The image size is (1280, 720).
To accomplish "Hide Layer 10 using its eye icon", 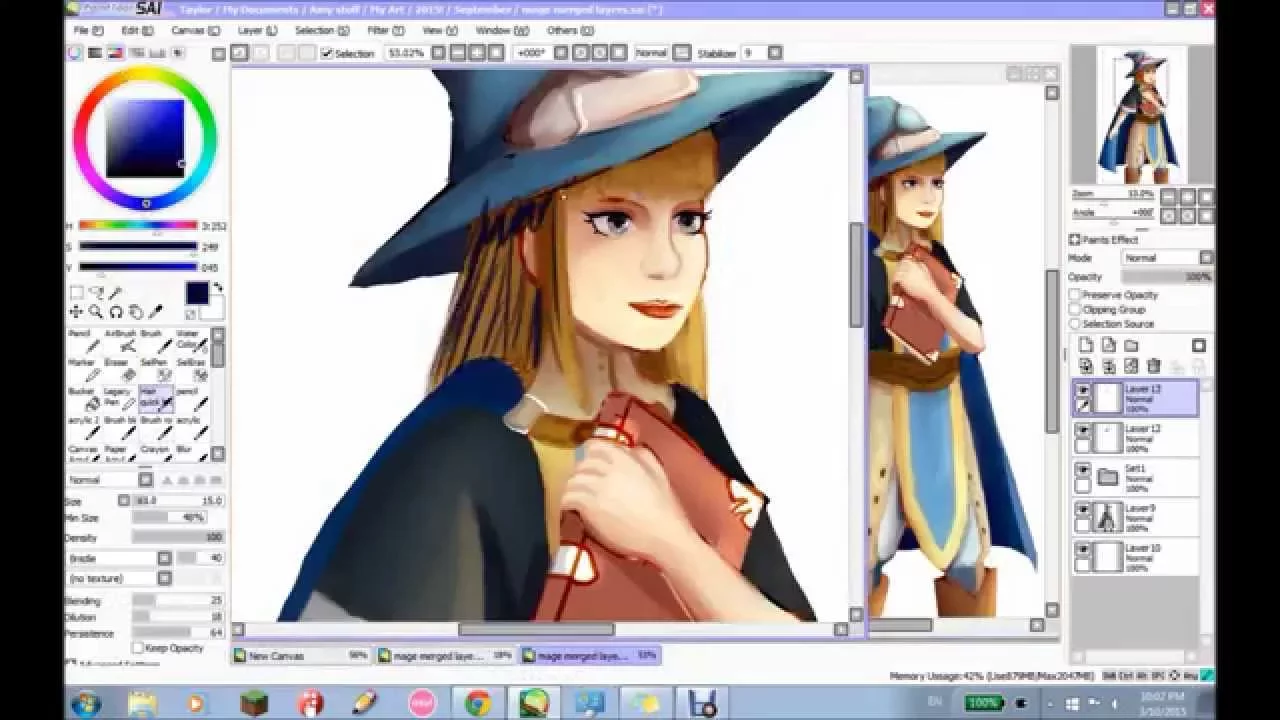I will [x=1082, y=550].
